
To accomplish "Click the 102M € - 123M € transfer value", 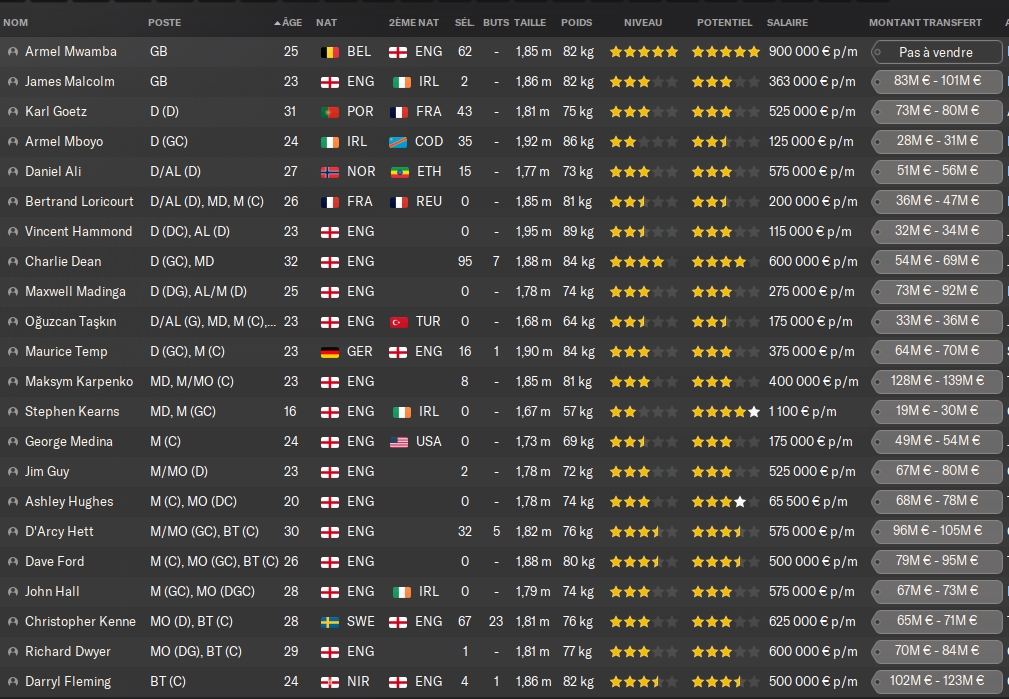I will (x=938, y=681).
